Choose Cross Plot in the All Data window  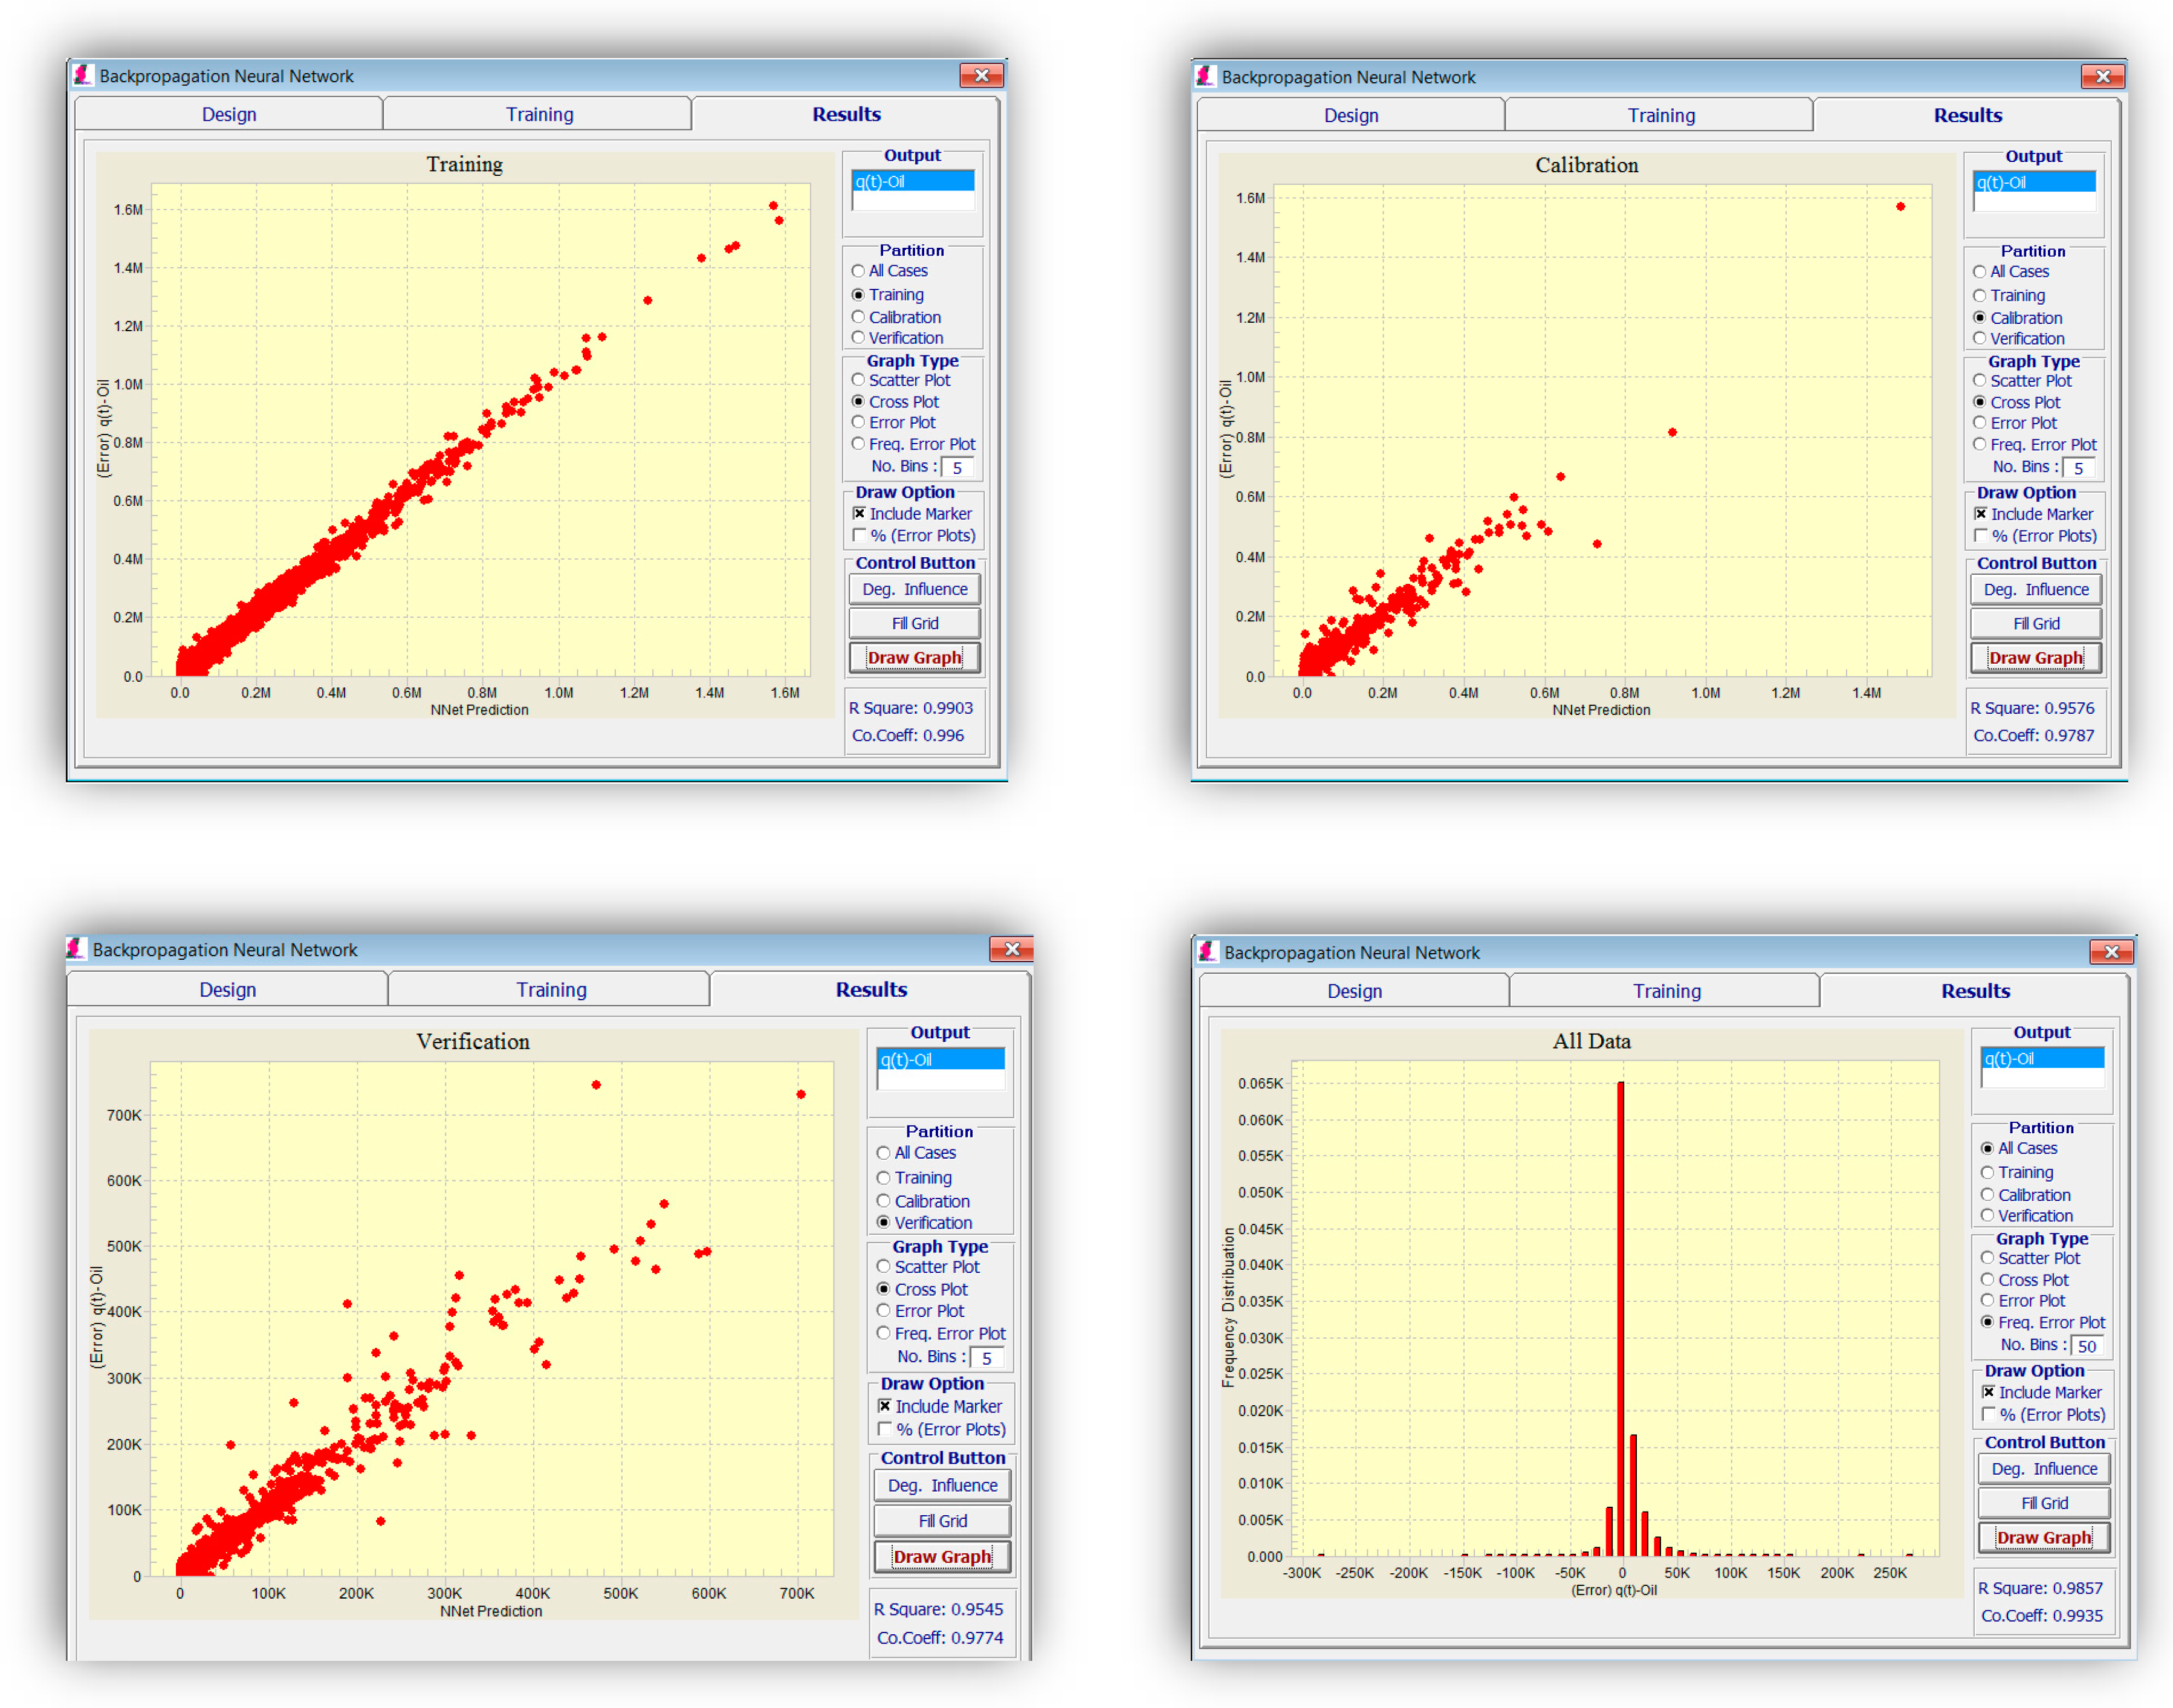pos(2025,1280)
